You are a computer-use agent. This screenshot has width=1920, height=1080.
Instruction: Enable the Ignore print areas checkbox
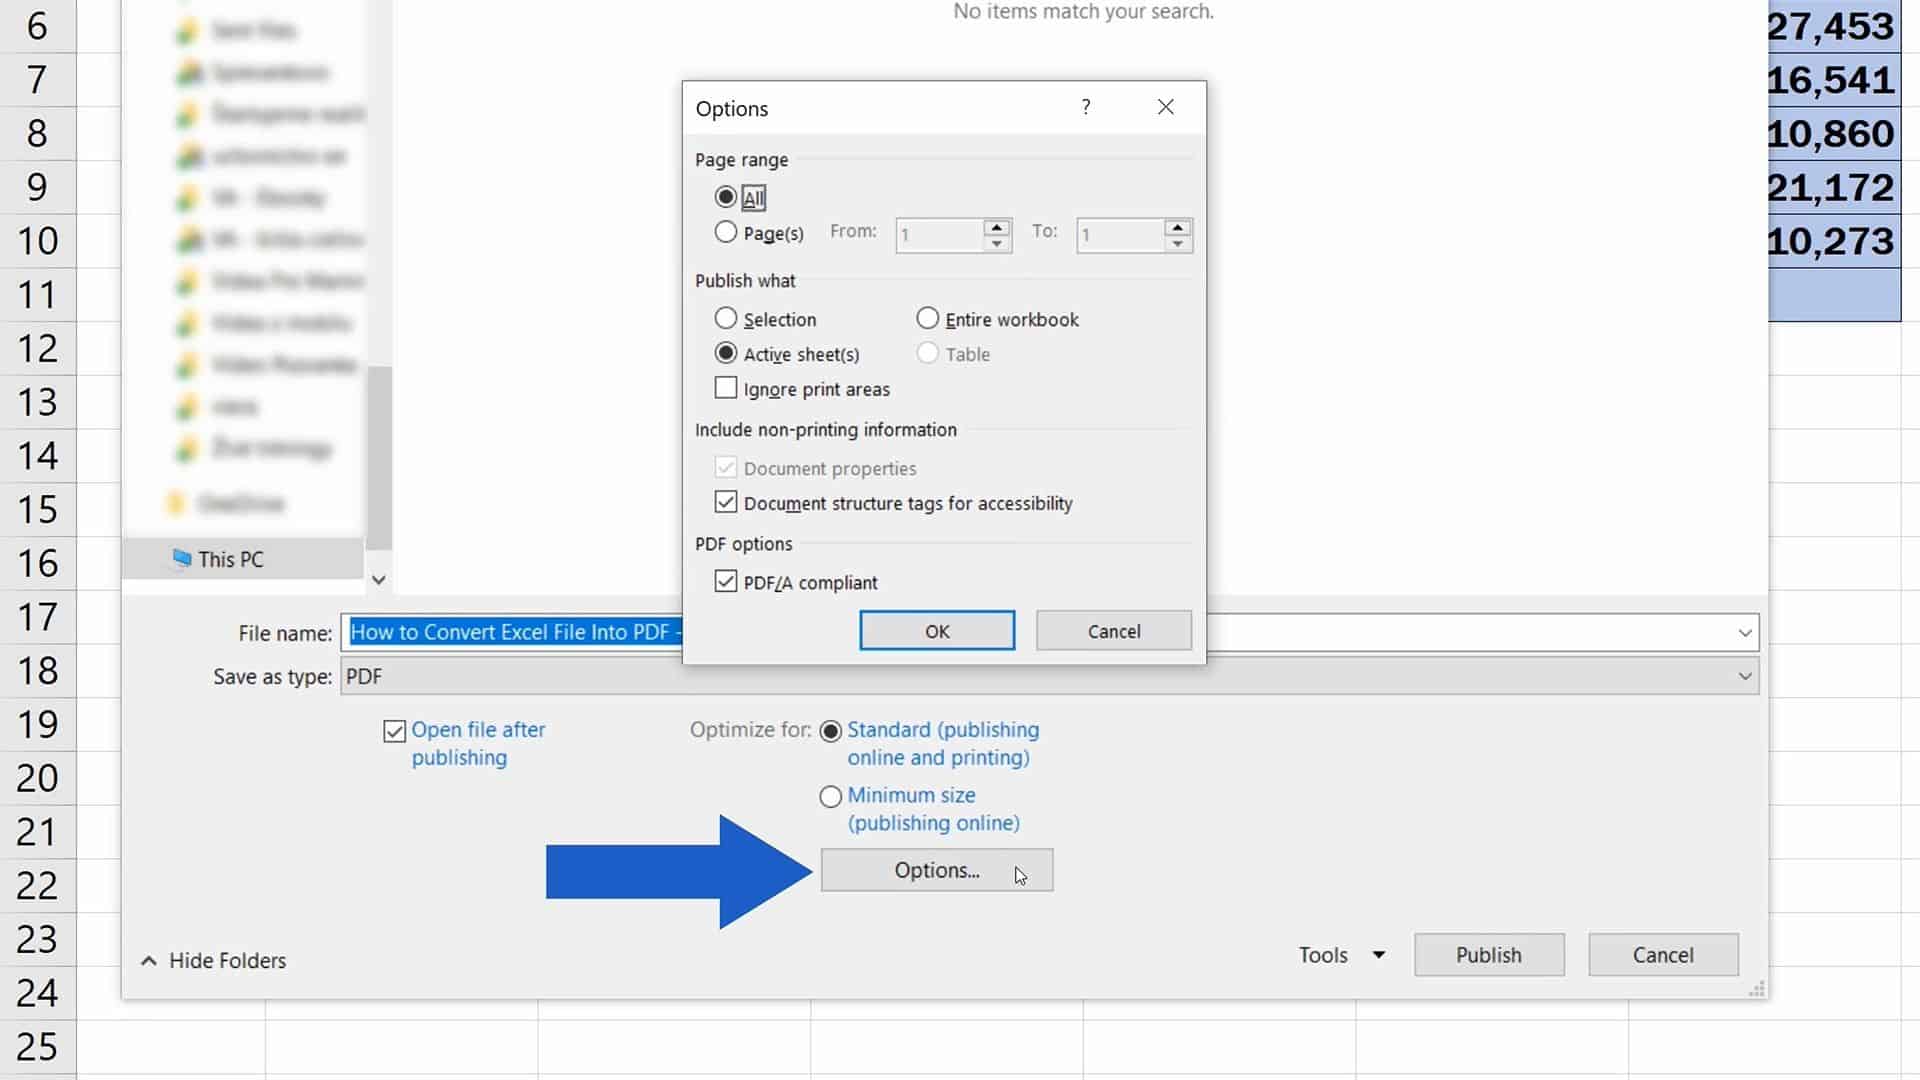pyautogui.click(x=725, y=388)
